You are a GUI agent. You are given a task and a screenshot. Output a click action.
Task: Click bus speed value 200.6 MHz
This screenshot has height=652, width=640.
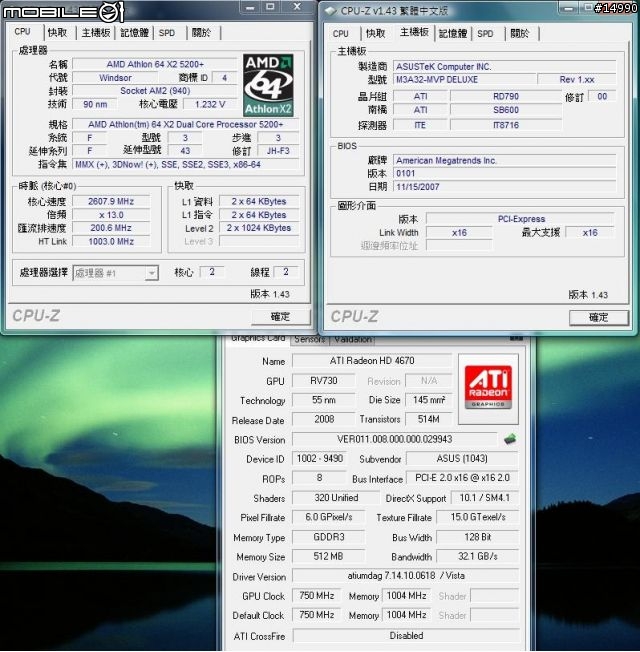[x=111, y=228]
